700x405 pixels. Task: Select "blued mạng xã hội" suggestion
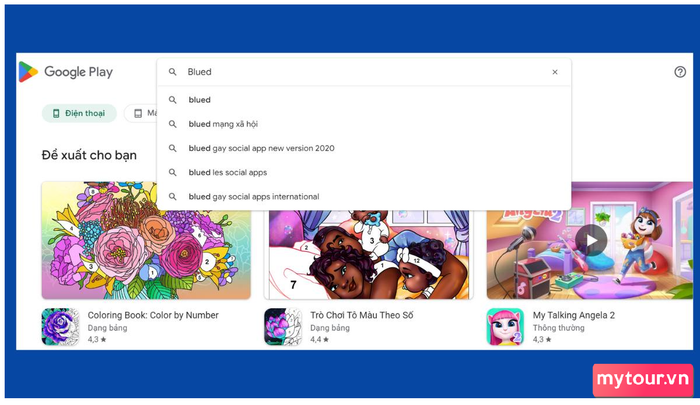coord(364,124)
